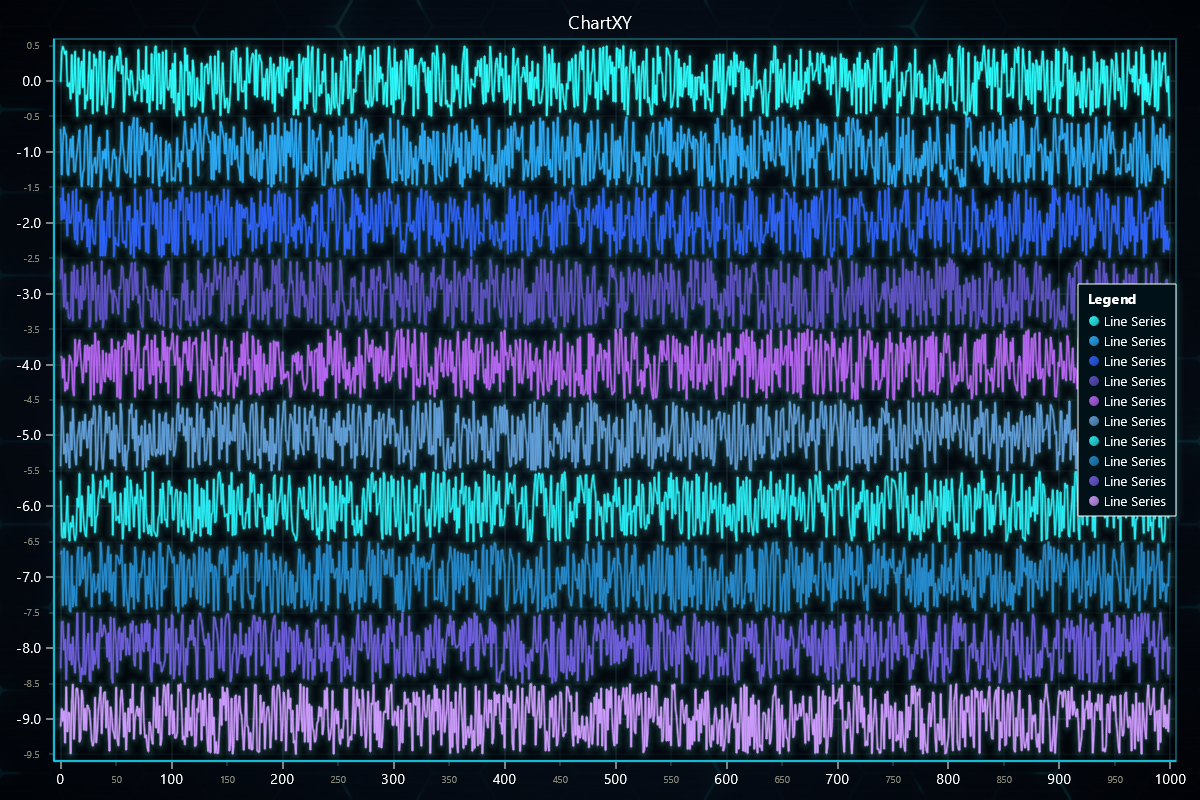Toggle the third Line Series legend entry

click(x=1126, y=361)
